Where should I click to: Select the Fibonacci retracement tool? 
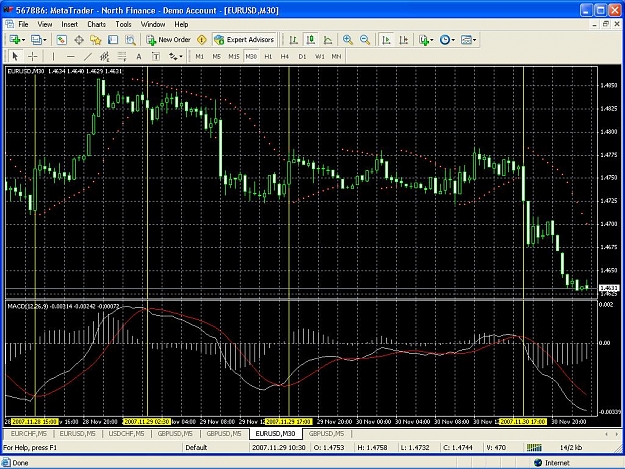[122, 57]
